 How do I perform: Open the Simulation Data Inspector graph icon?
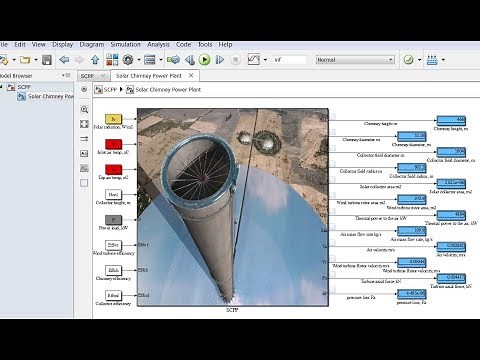click(x=254, y=60)
